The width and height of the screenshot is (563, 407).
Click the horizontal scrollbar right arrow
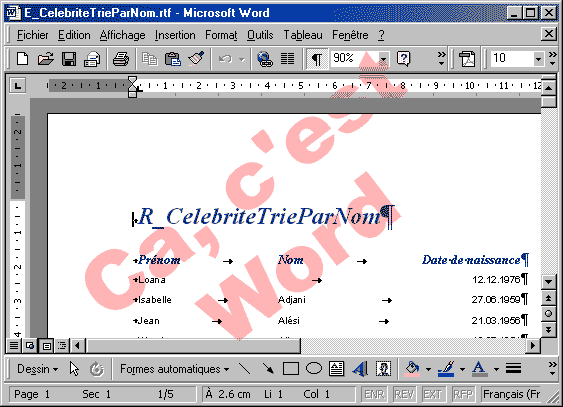click(x=533, y=346)
